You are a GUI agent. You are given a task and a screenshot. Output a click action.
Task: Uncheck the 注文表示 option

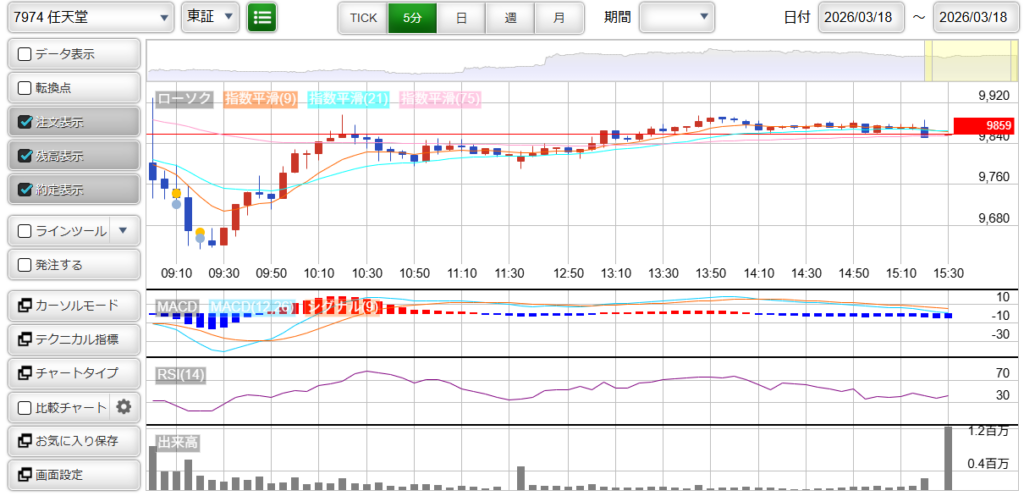[x=26, y=122]
